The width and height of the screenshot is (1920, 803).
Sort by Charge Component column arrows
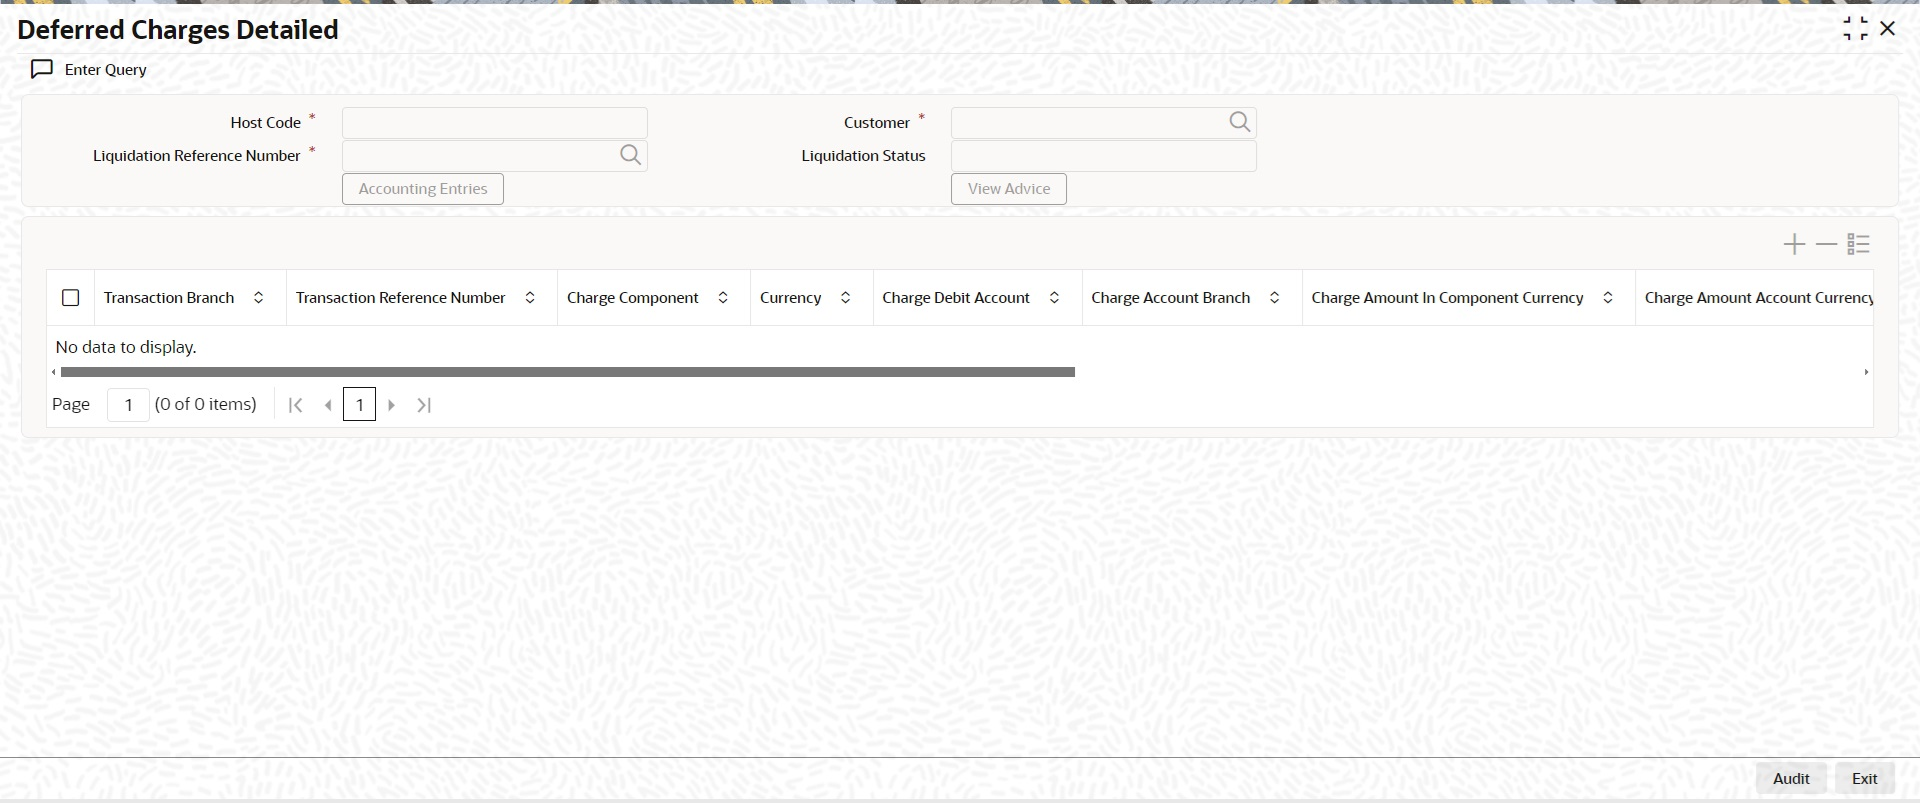coord(723,298)
